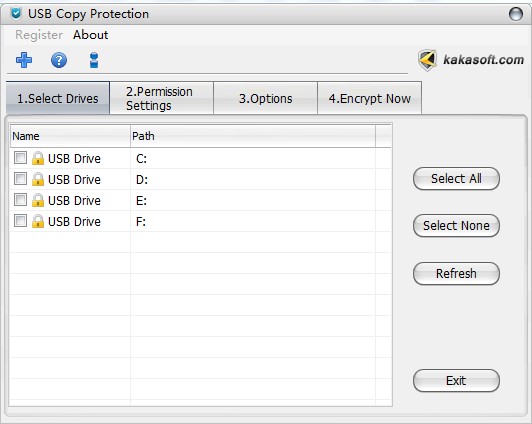The height and width of the screenshot is (424, 532).
Task: Tick the checkbox for drive F:
Action: coord(20,221)
